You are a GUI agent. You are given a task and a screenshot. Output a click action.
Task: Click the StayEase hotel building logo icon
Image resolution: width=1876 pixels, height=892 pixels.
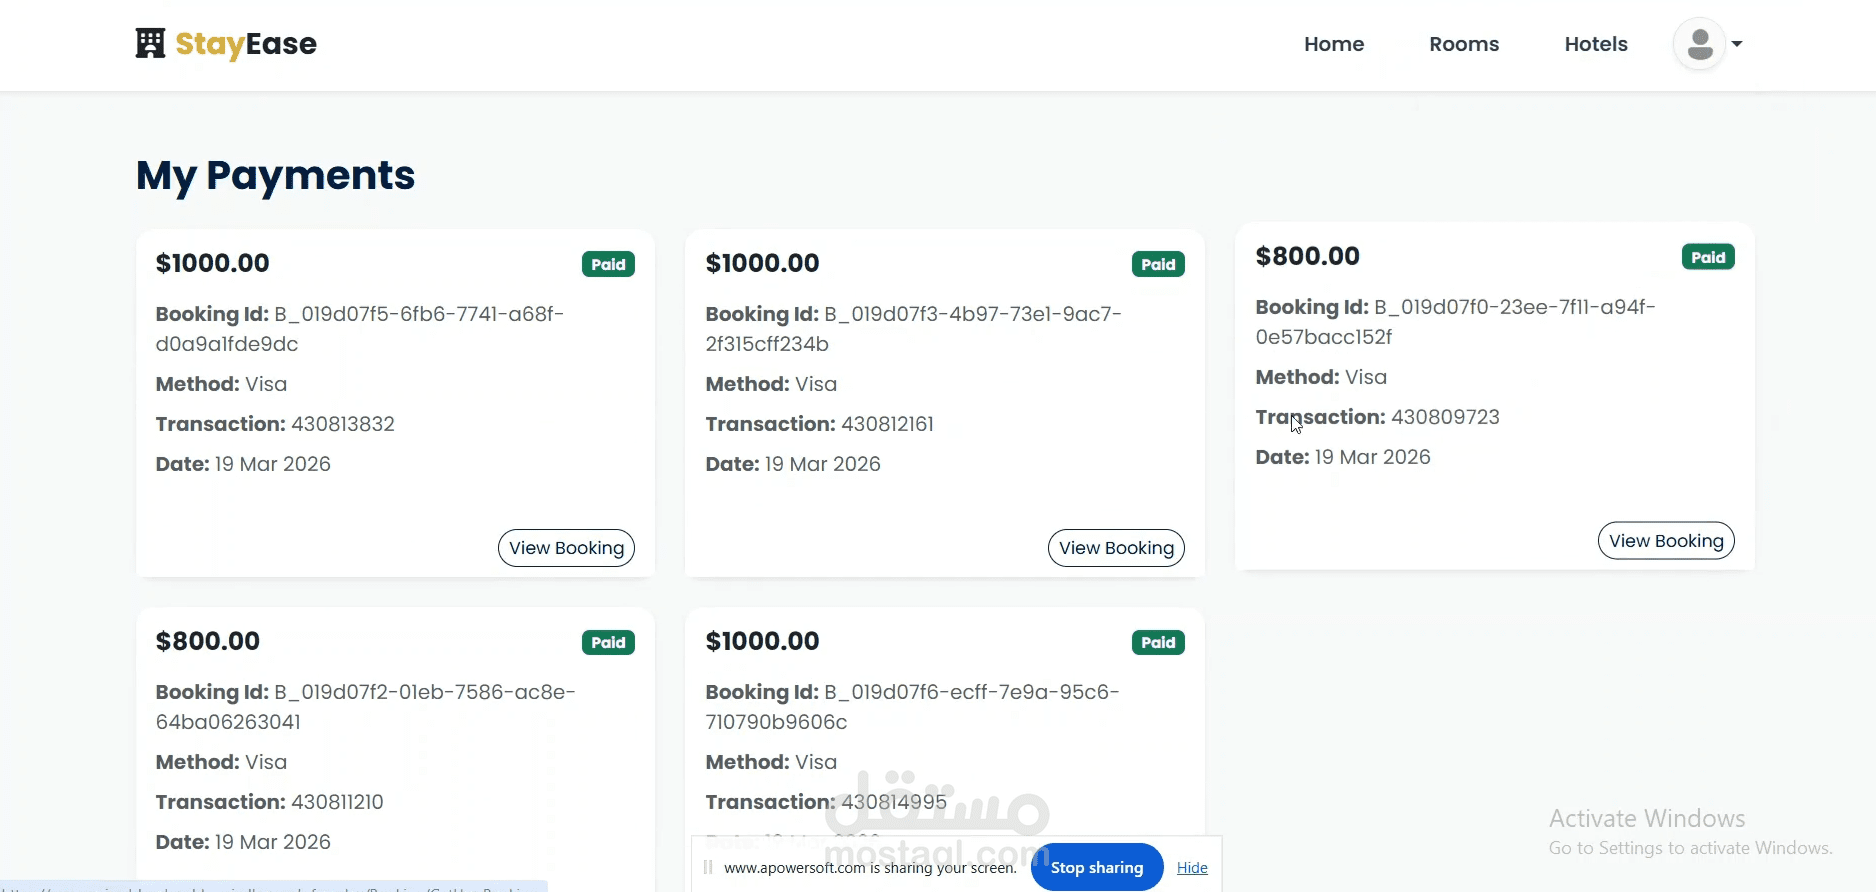pyautogui.click(x=150, y=43)
